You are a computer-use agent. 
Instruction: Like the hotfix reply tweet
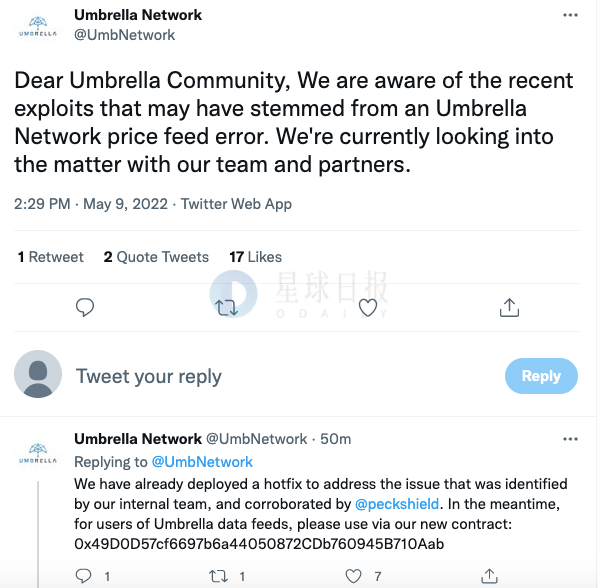point(353,576)
